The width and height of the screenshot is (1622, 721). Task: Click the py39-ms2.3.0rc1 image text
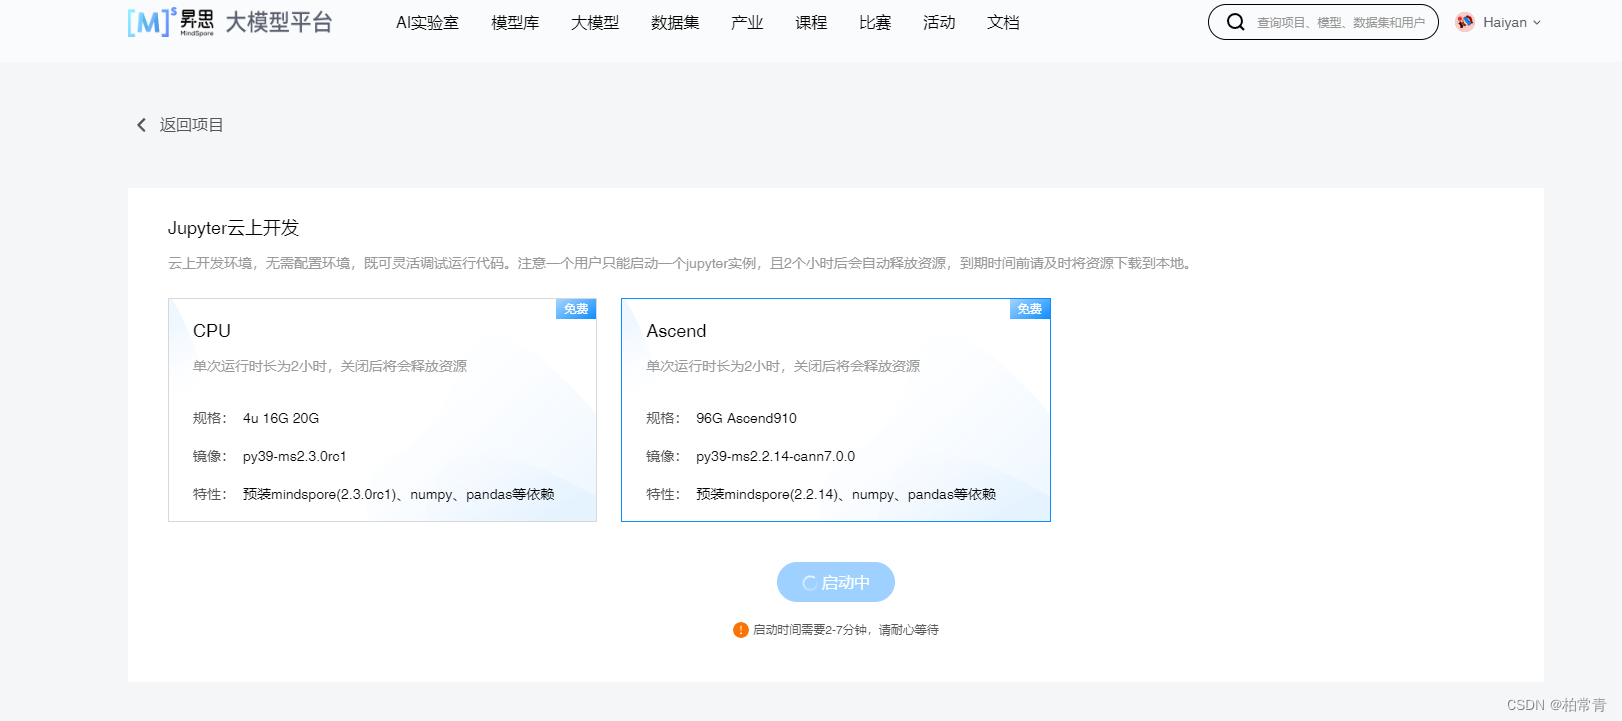pos(295,456)
